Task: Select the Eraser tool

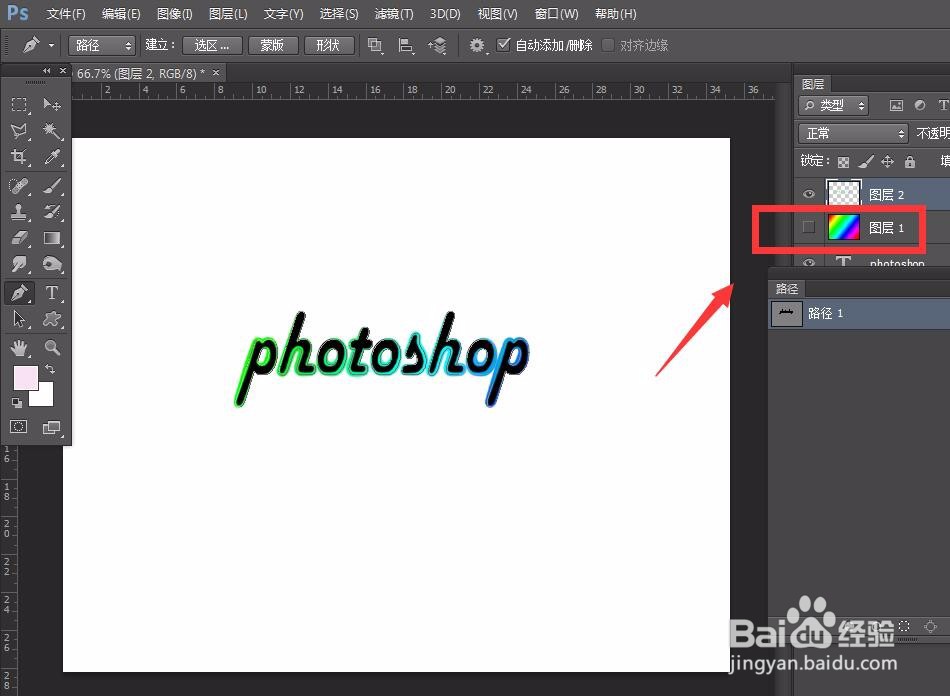Action: tap(19, 237)
